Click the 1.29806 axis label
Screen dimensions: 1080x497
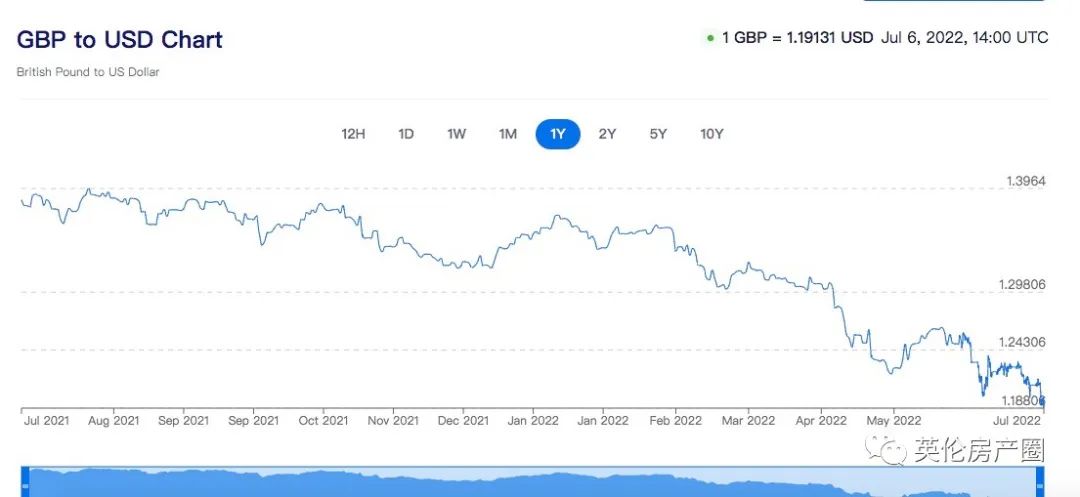tap(1022, 285)
